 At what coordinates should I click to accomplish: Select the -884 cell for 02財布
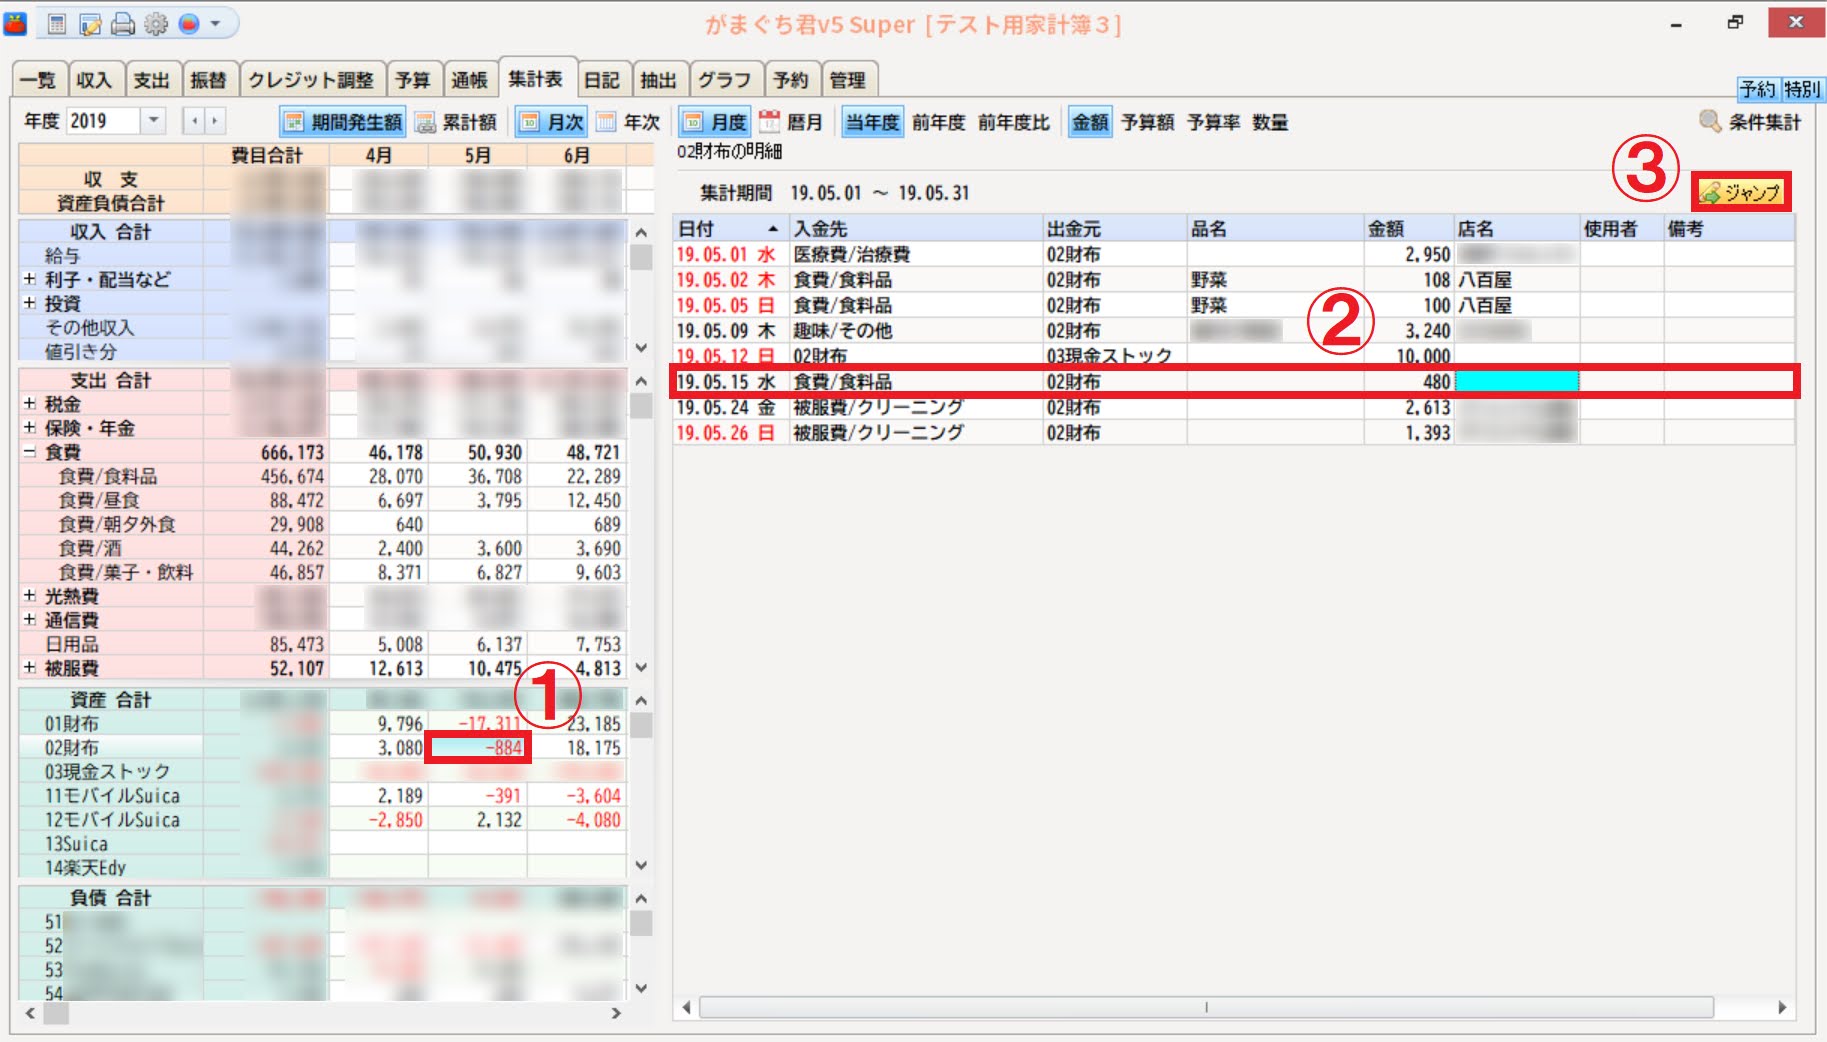pos(478,747)
